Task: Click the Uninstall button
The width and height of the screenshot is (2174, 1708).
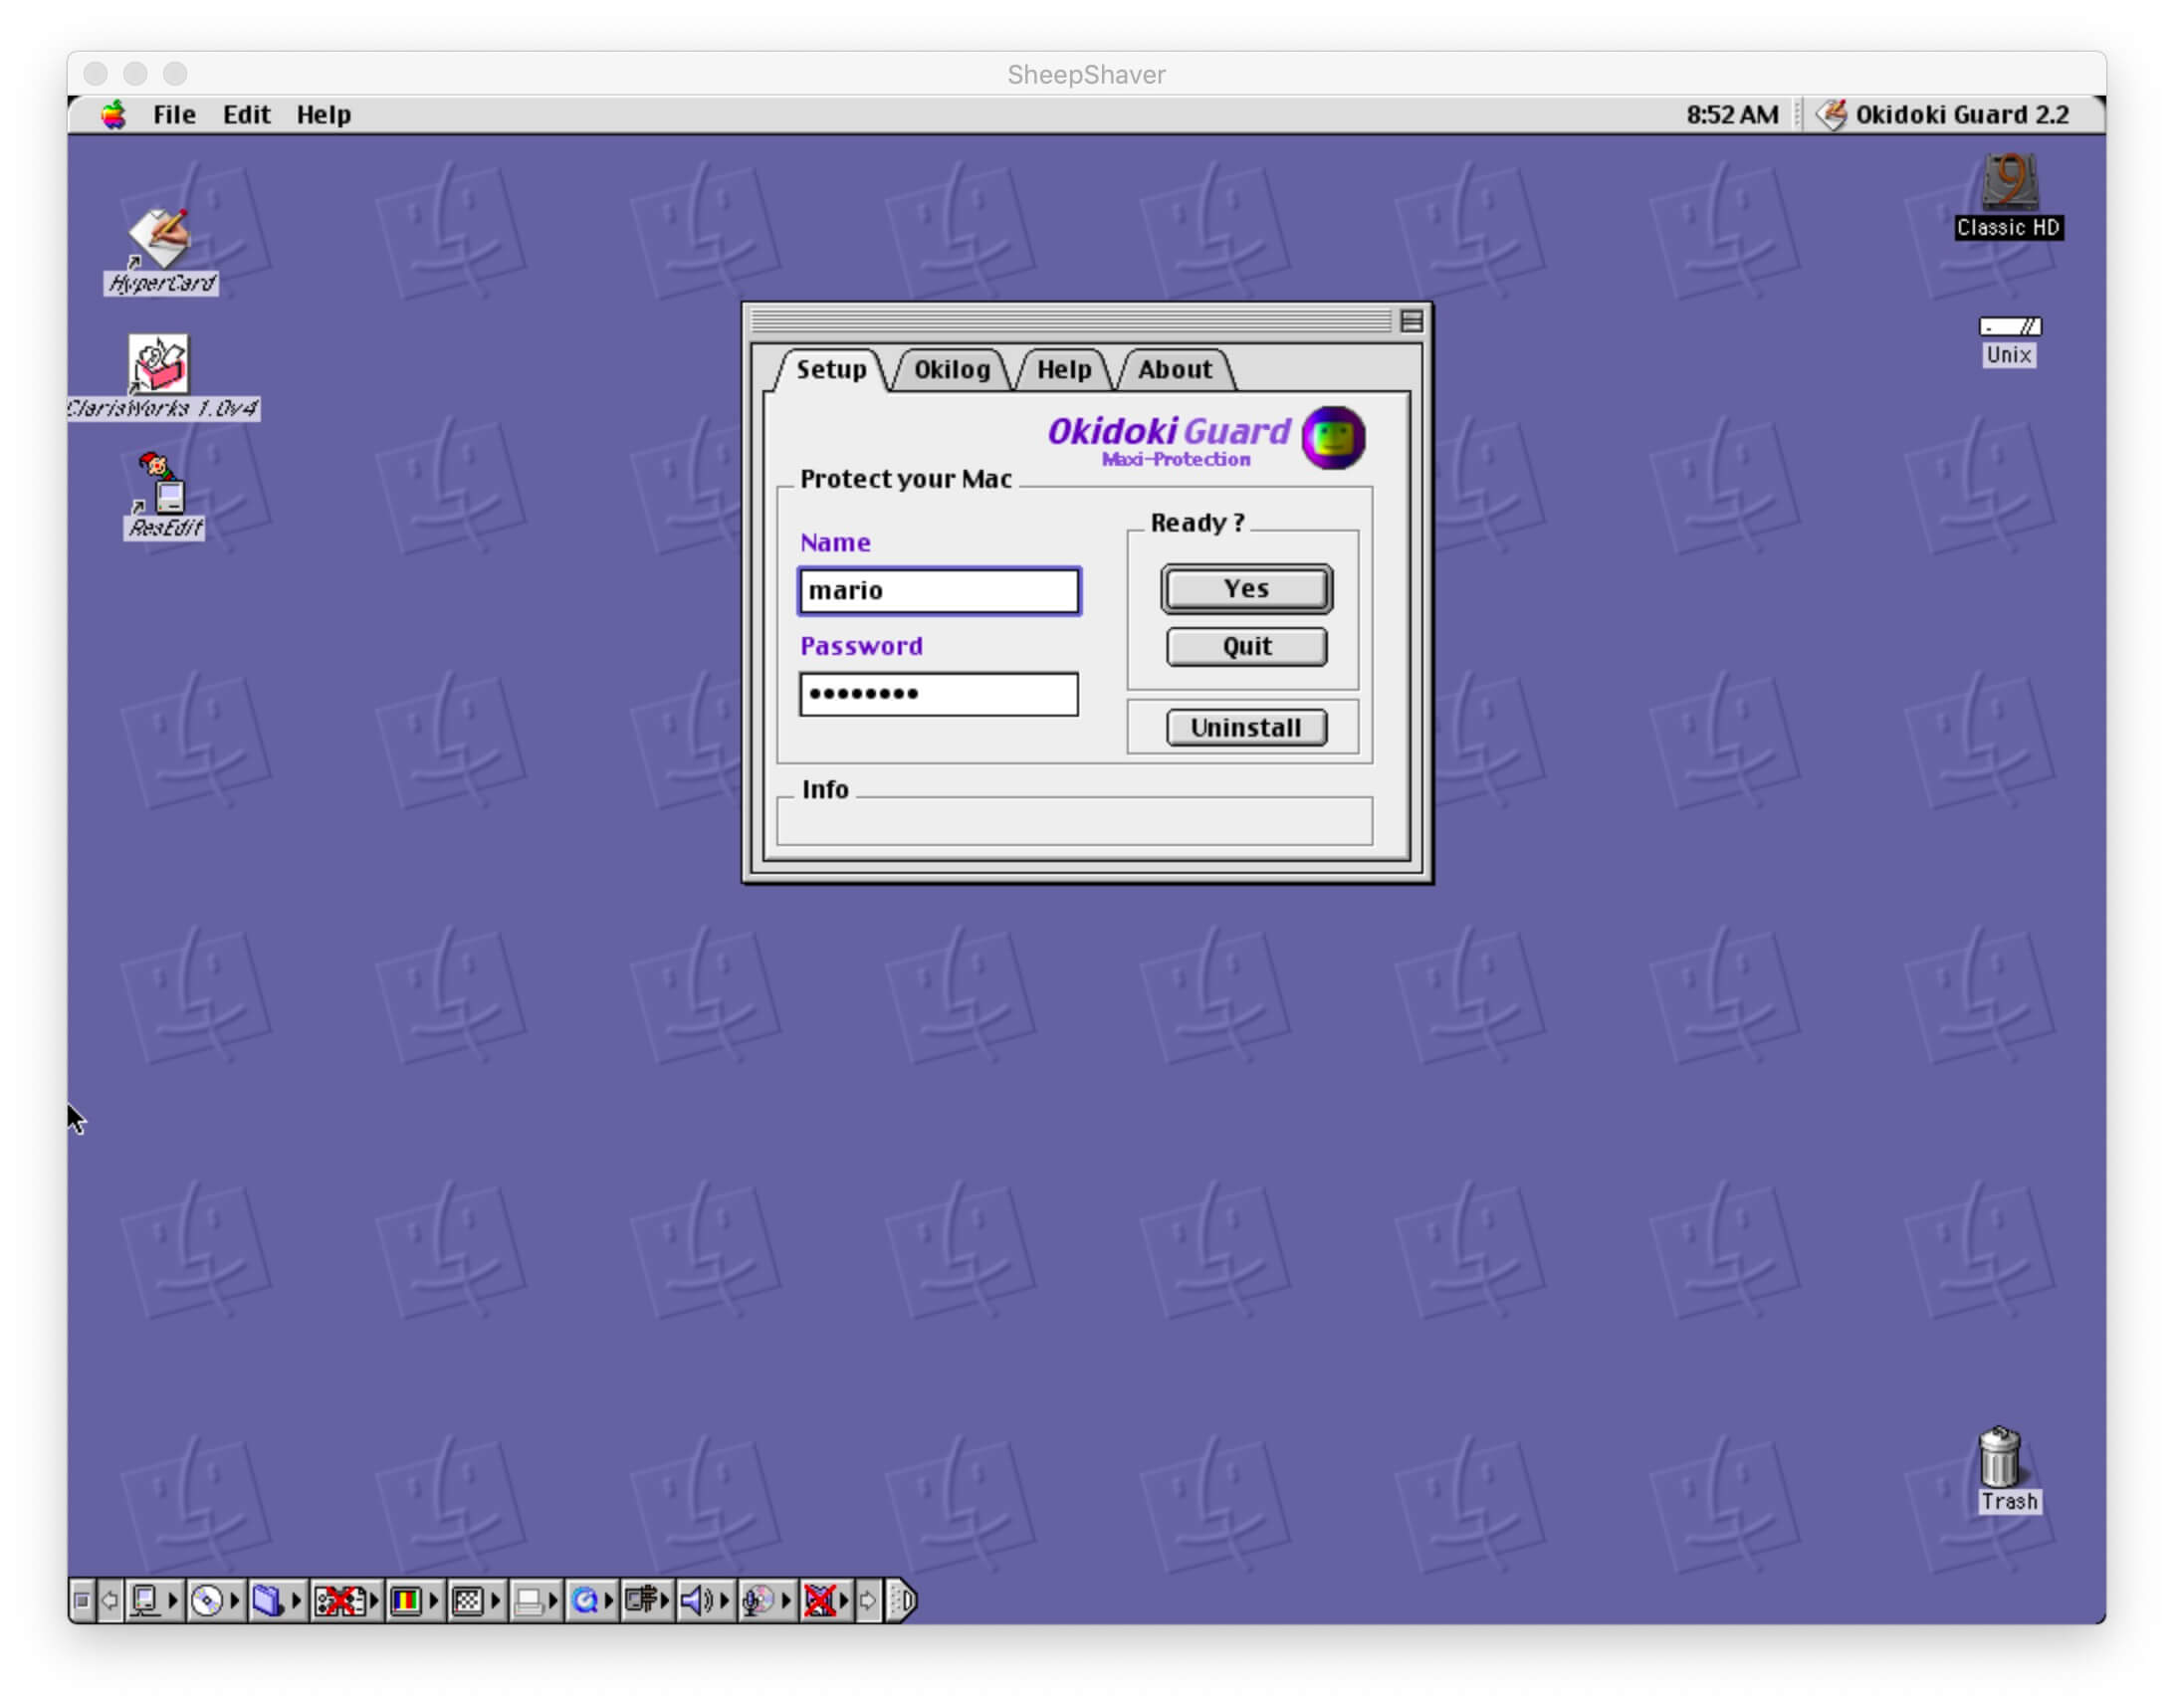Action: 1246,727
